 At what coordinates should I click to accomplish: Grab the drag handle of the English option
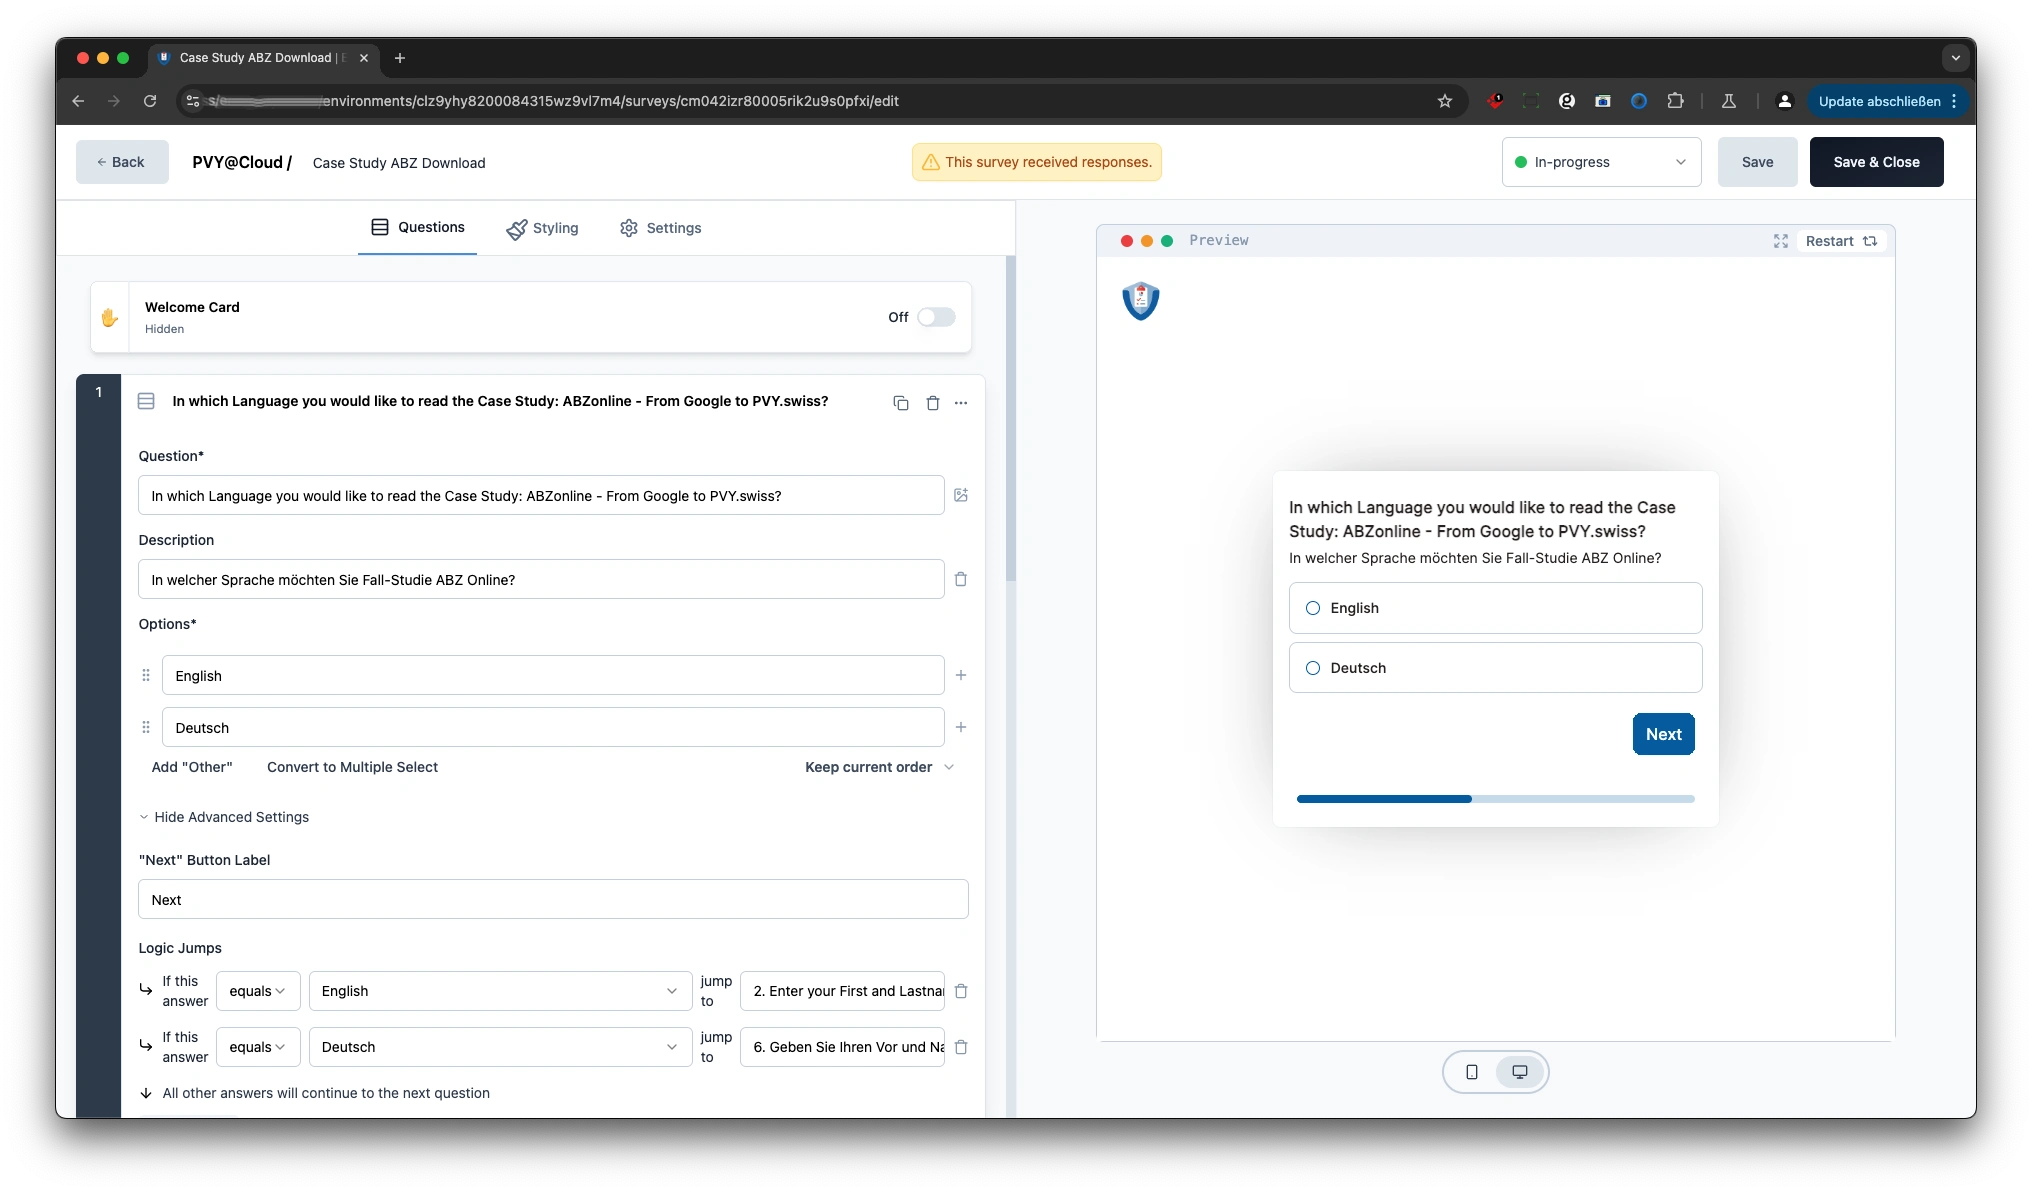coord(146,675)
